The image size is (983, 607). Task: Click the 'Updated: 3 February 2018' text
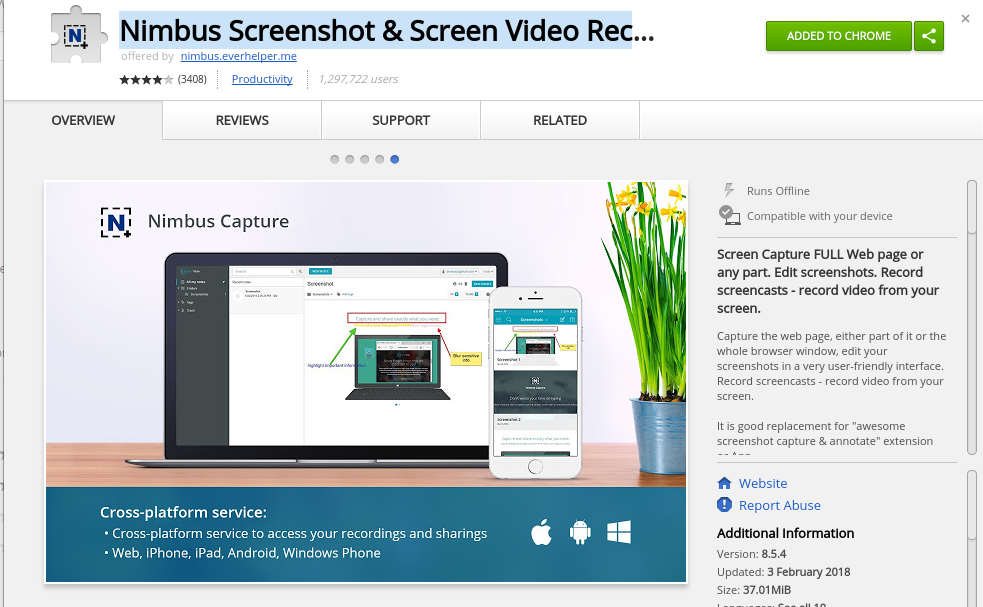(x=784, y=573)
